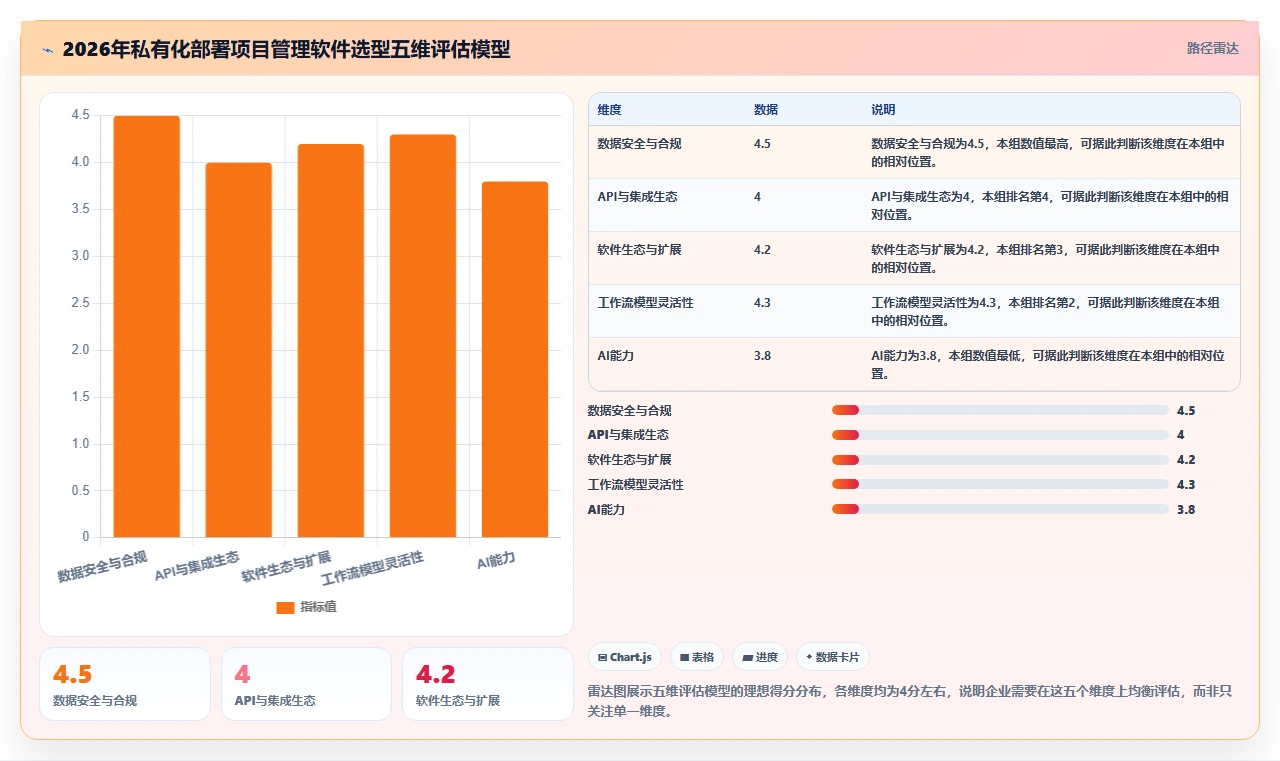Click table cell 工作流模型灵活性
The image size is (1280, 761).
point(645,303)
